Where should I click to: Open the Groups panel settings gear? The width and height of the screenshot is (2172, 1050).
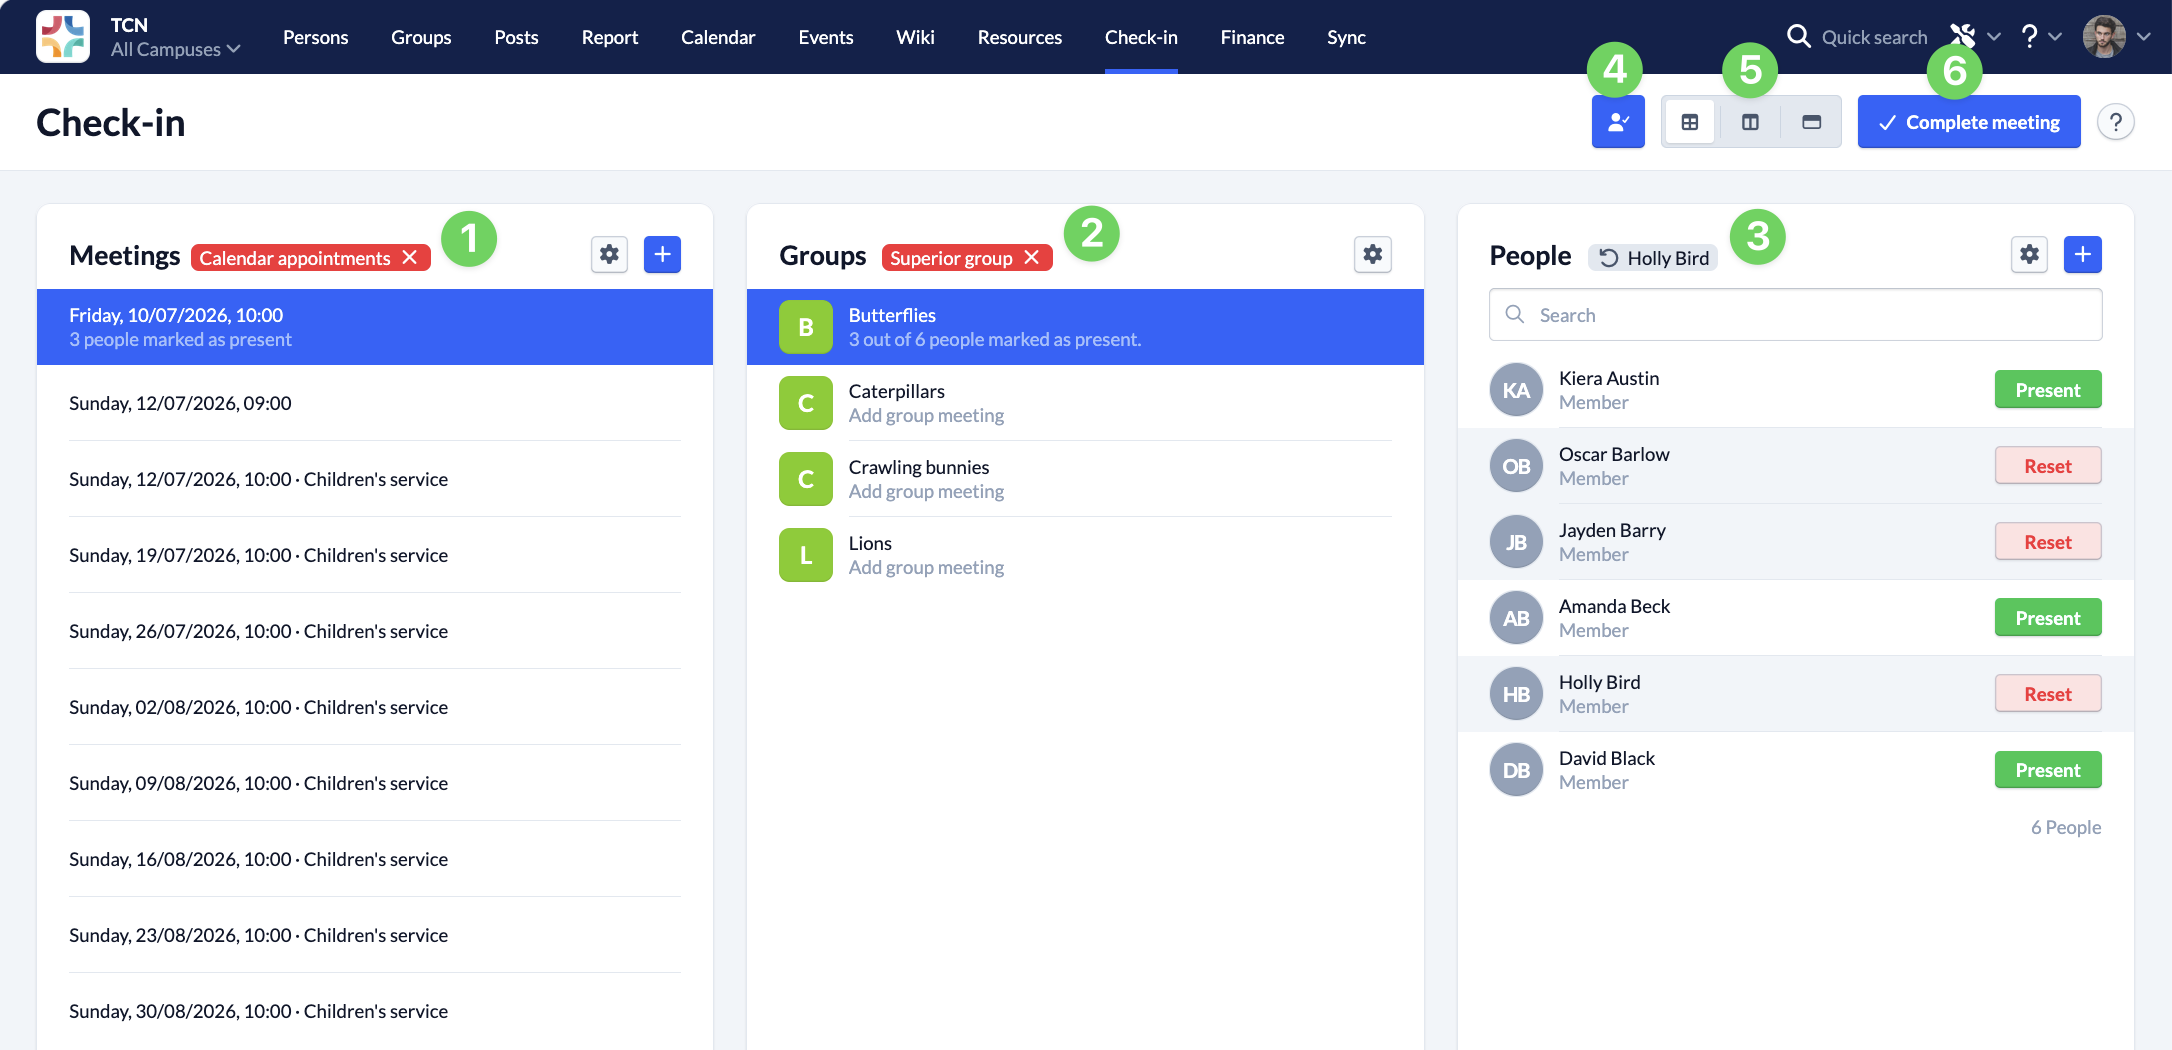tap(1373, 255)
